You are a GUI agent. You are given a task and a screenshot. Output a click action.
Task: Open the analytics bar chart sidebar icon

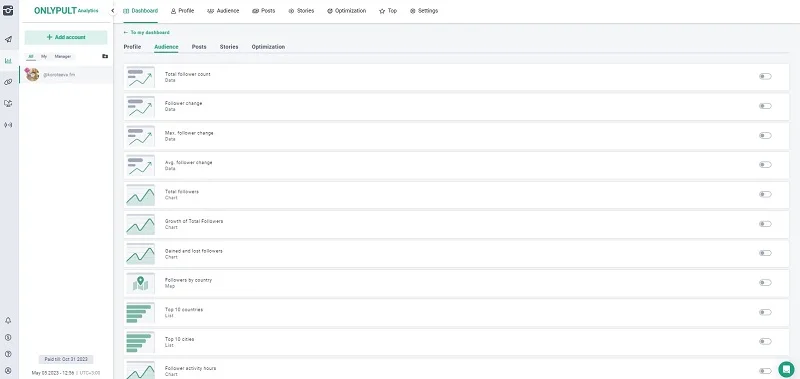(8, 61)
